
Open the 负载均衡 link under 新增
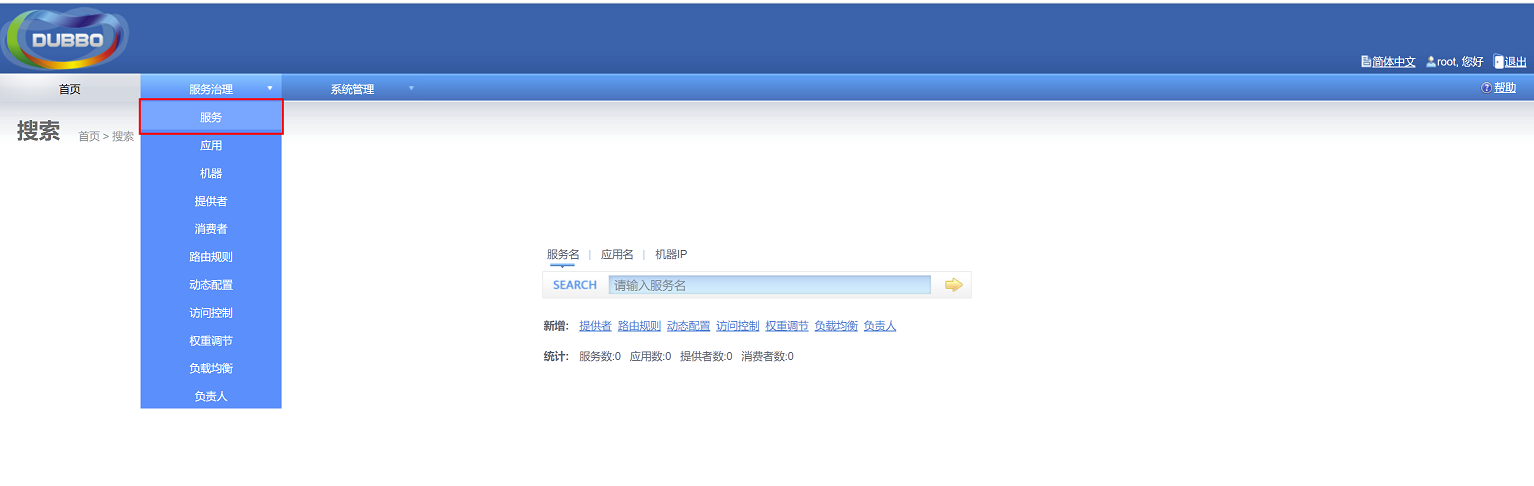pos(835,326)
